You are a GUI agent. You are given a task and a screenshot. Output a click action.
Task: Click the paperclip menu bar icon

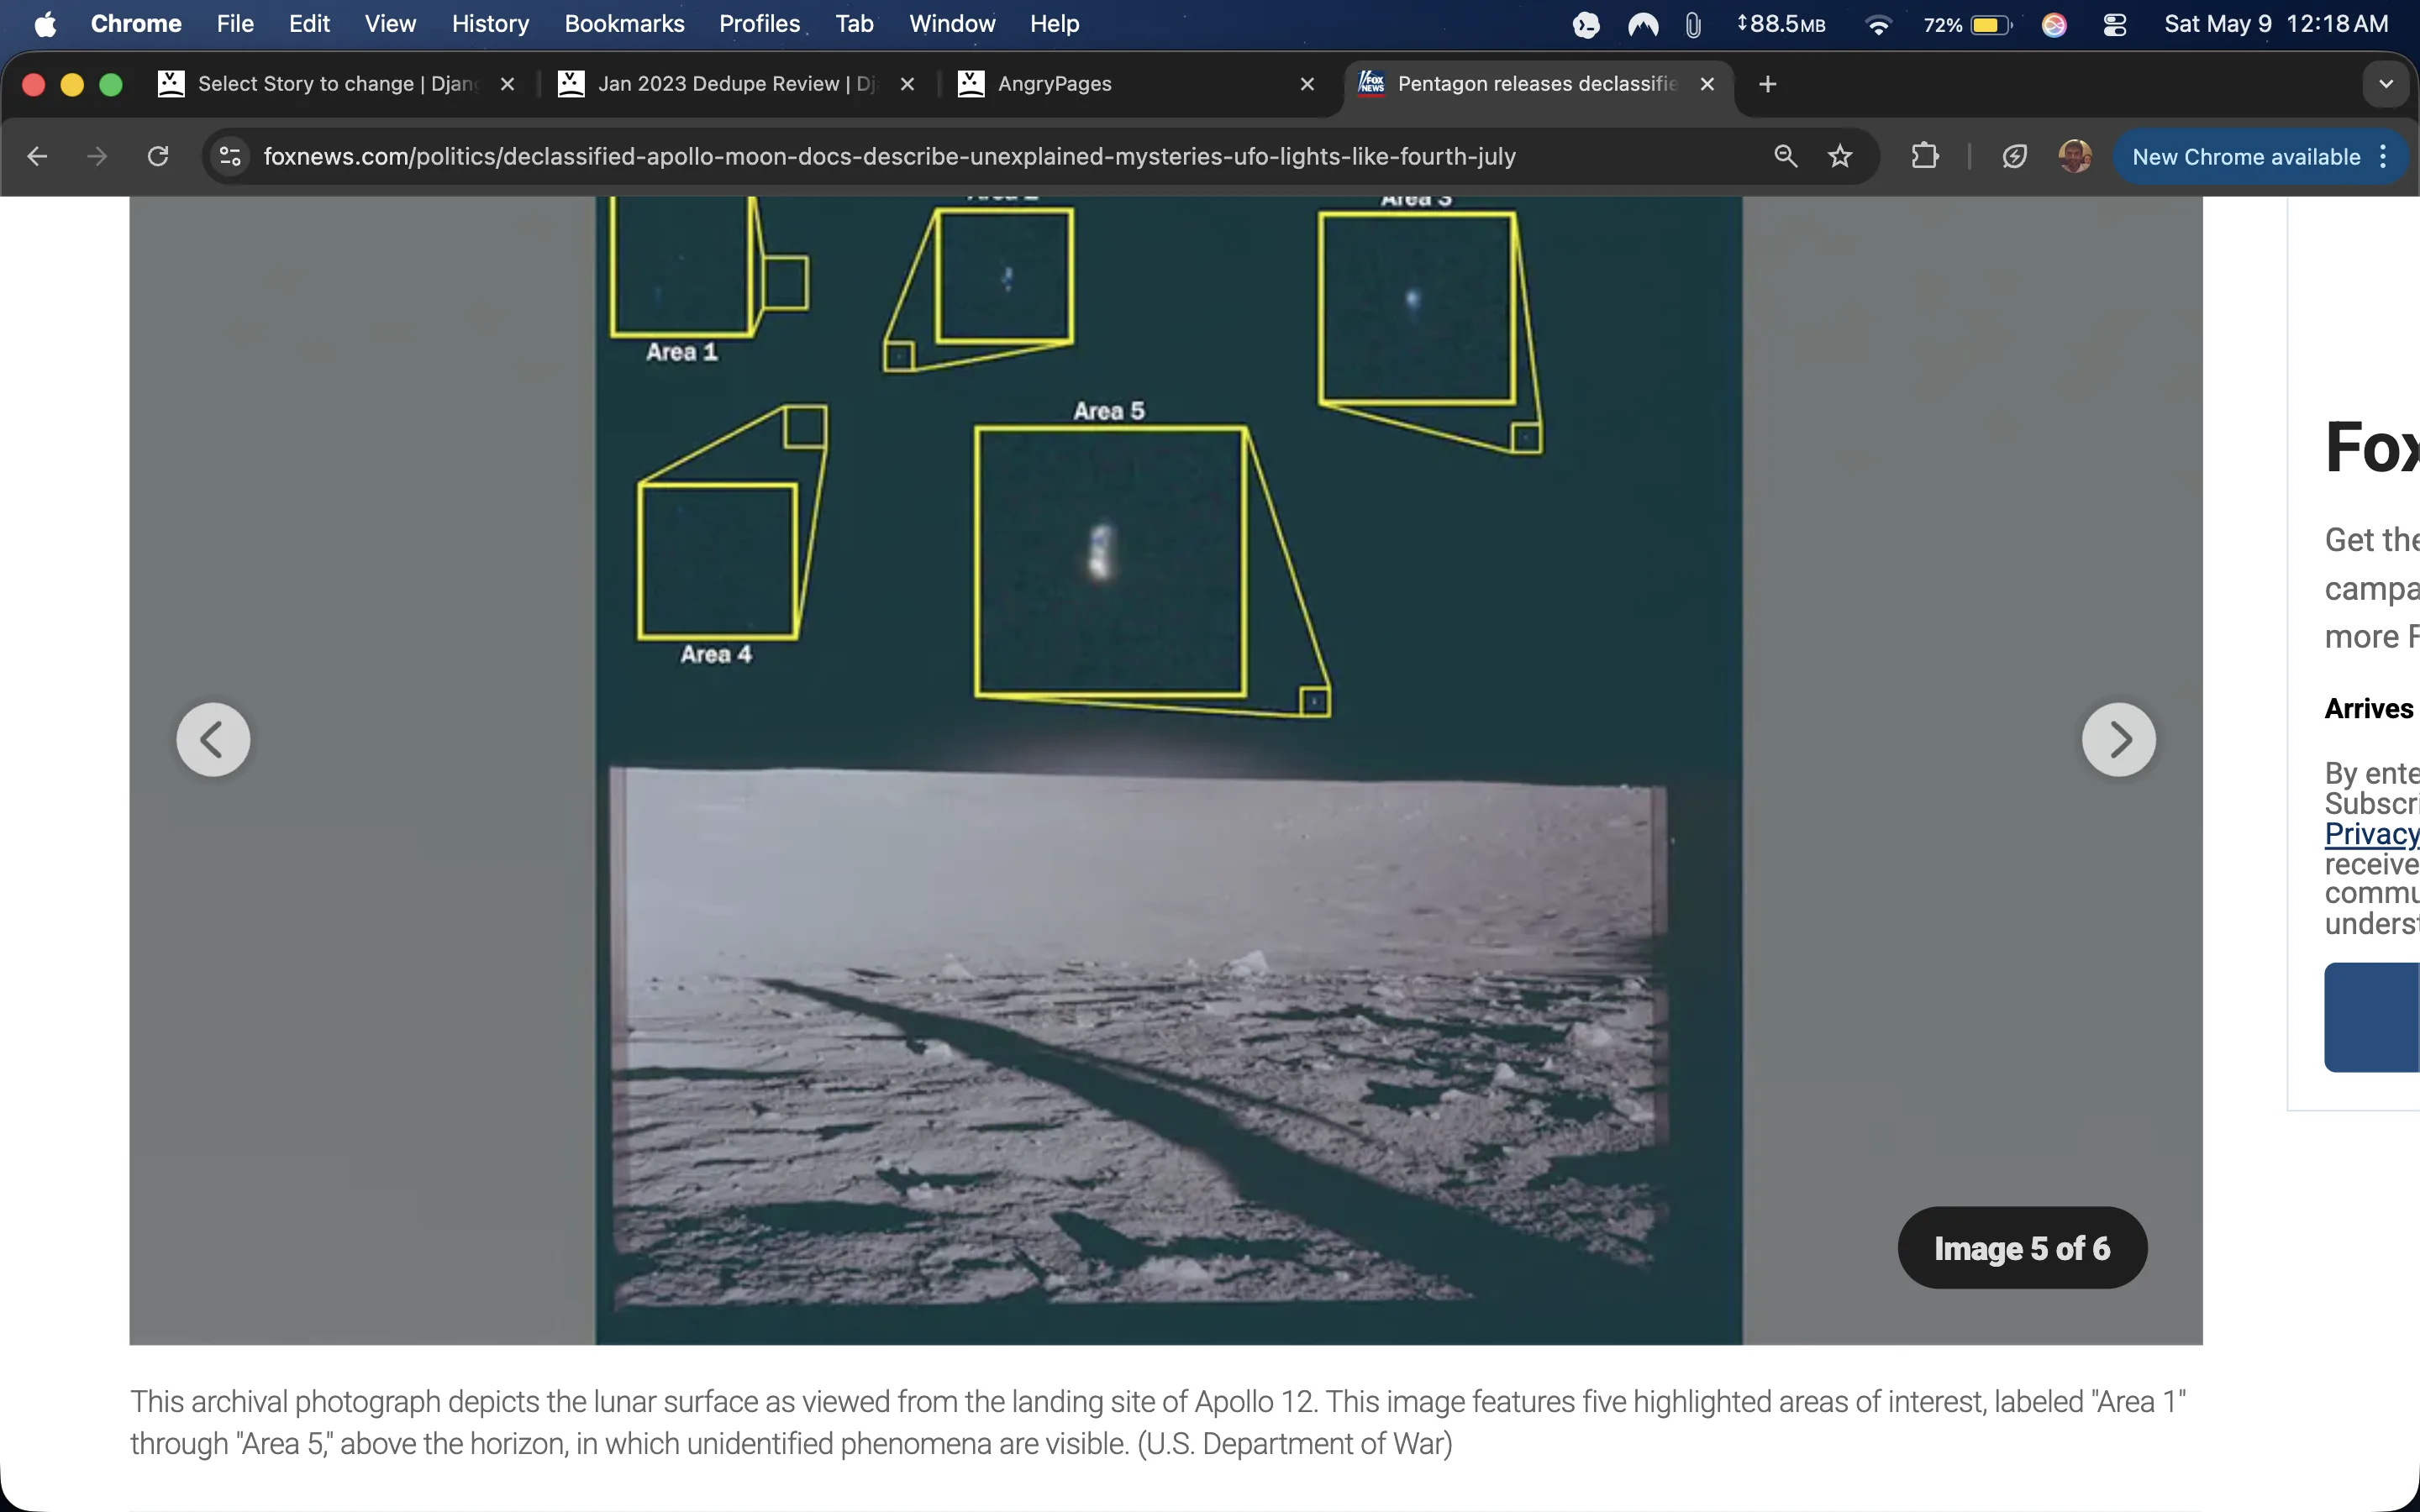(x=1692, y=24)
